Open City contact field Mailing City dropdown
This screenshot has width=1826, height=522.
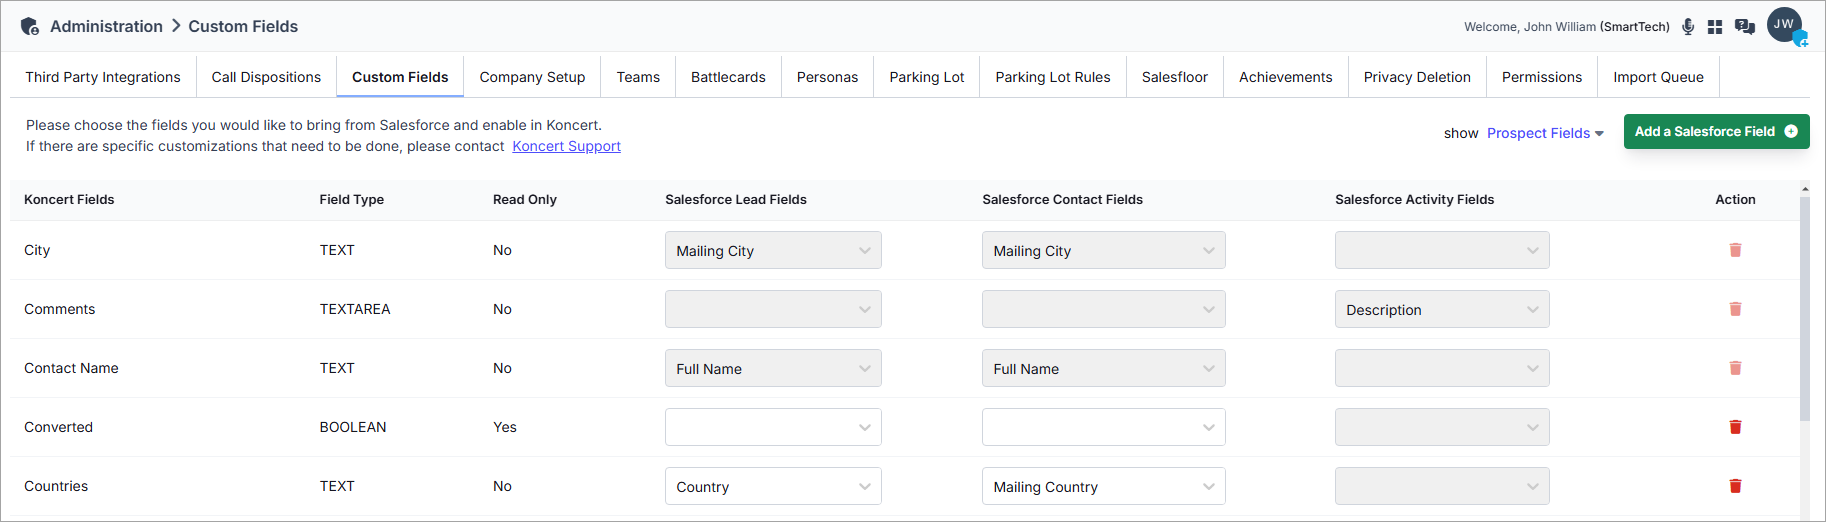tap(1103, 250)
